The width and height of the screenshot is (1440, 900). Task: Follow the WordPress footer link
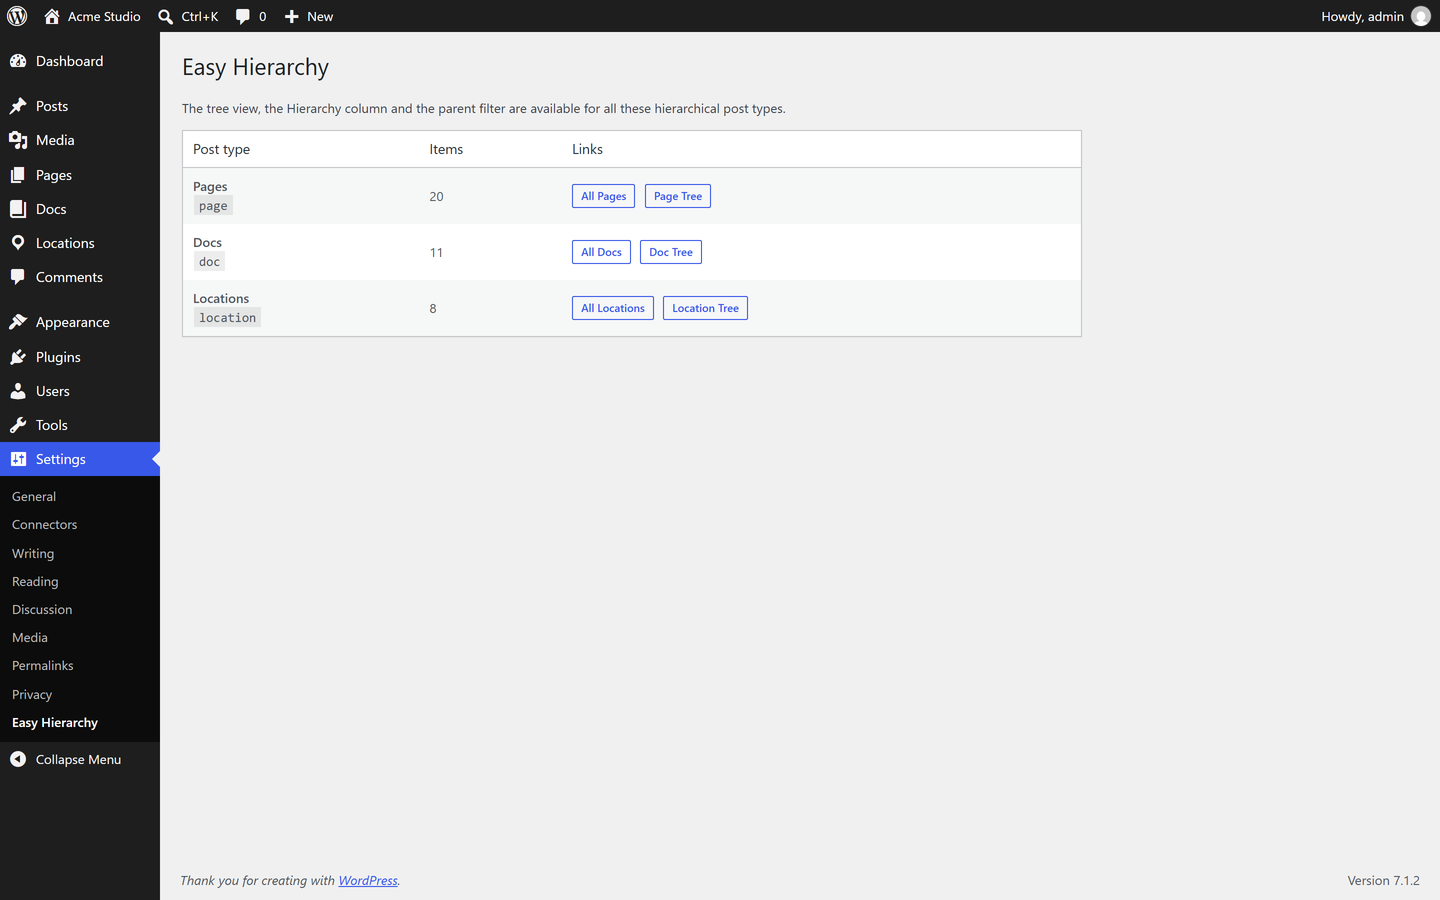pyautogui.click(x=368, y=880)
